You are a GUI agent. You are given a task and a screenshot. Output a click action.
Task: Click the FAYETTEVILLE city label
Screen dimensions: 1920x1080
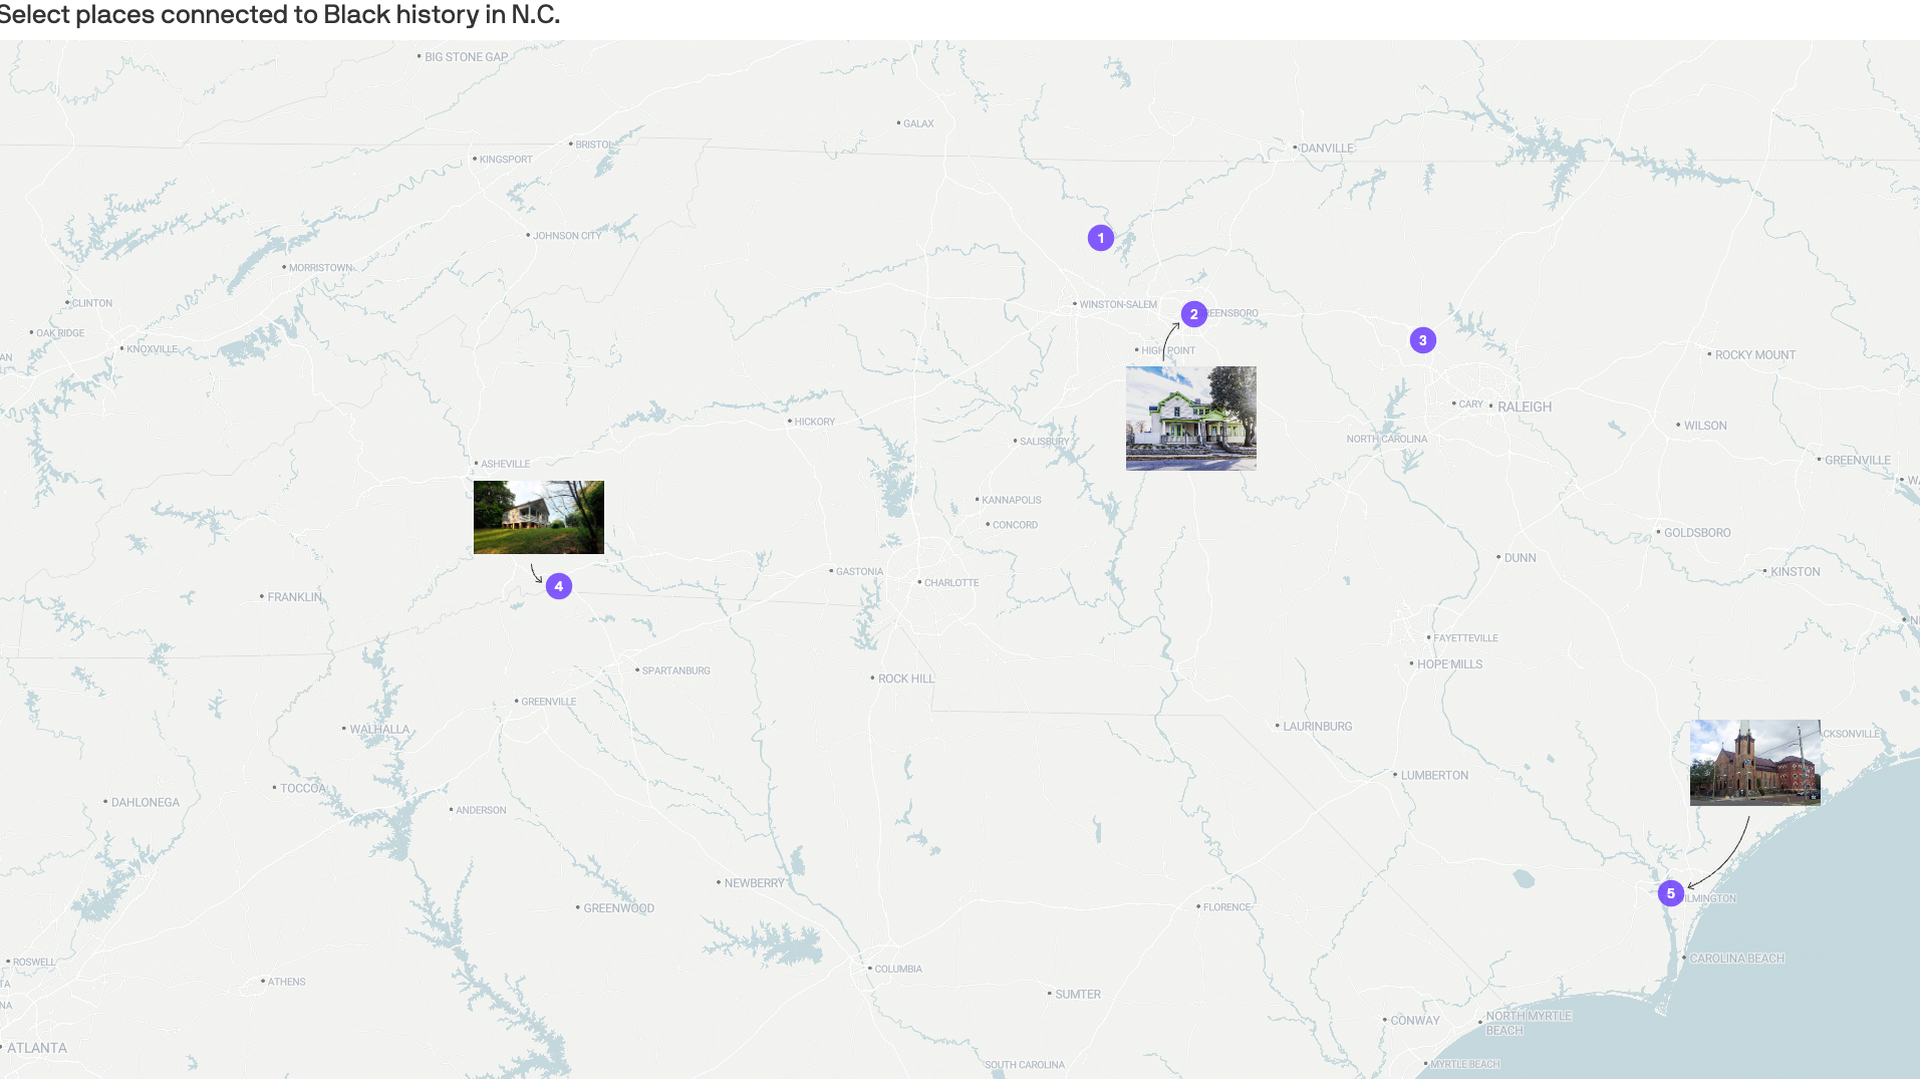[x=1466, y=638]
